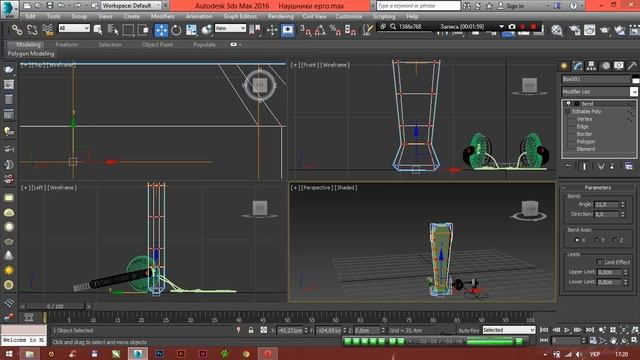Image resolution: width=640 pixels, height=360 pixels.
Task: Open the Utilities panel hammer tab
Action: 632,66
